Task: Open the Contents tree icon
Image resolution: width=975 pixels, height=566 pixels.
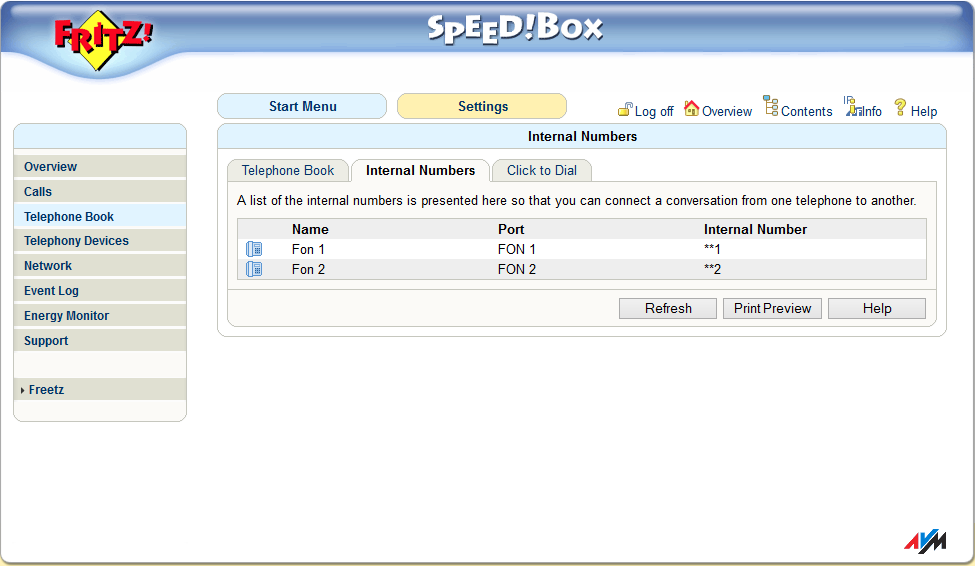Action: 771,106
